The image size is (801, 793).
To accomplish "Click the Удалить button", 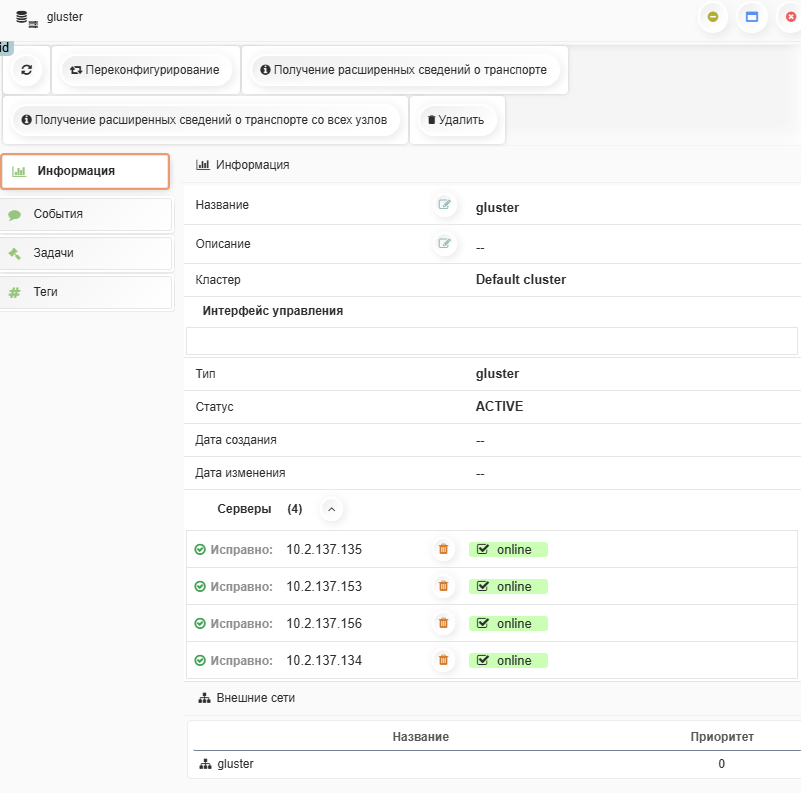I will click(x=457, y=120).
